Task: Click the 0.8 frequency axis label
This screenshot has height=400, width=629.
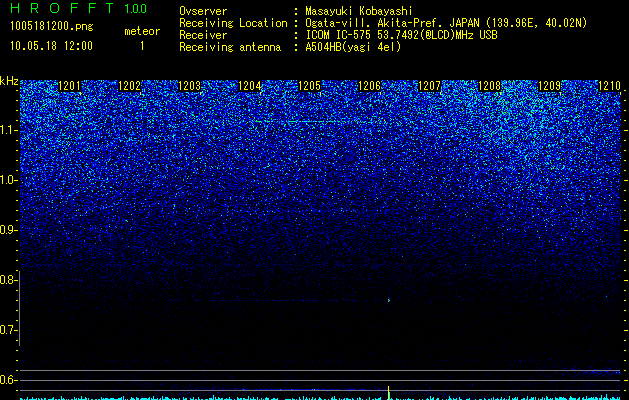Action: pyautogui.click(x=8, y=280)
